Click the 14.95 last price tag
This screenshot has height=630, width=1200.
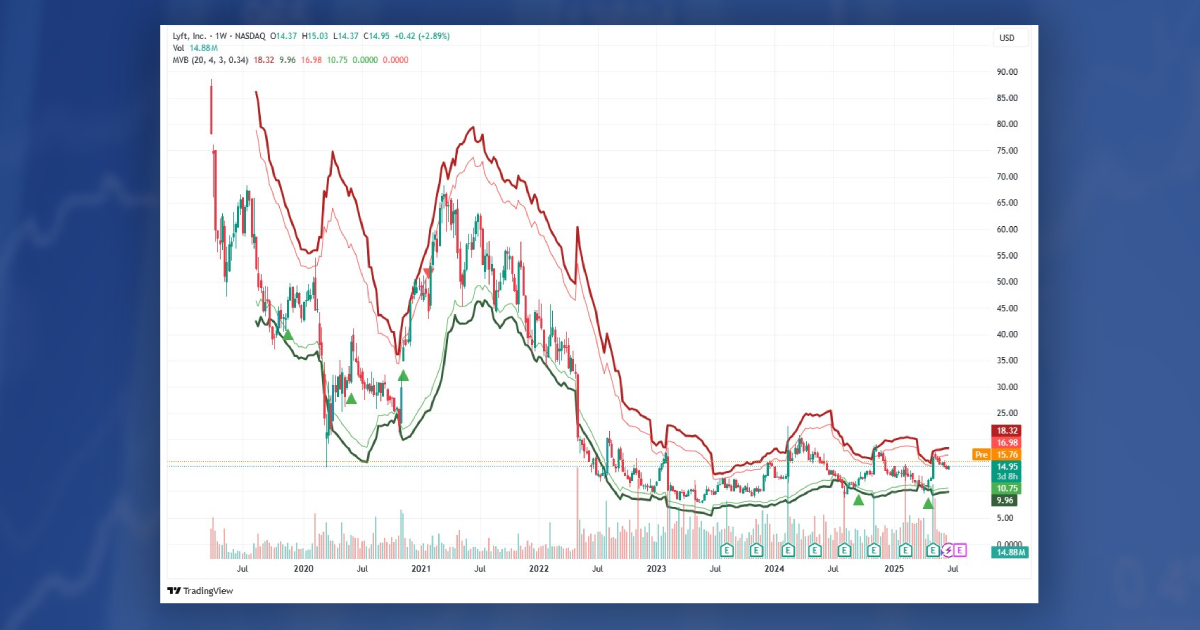[x=1006, y=466]
